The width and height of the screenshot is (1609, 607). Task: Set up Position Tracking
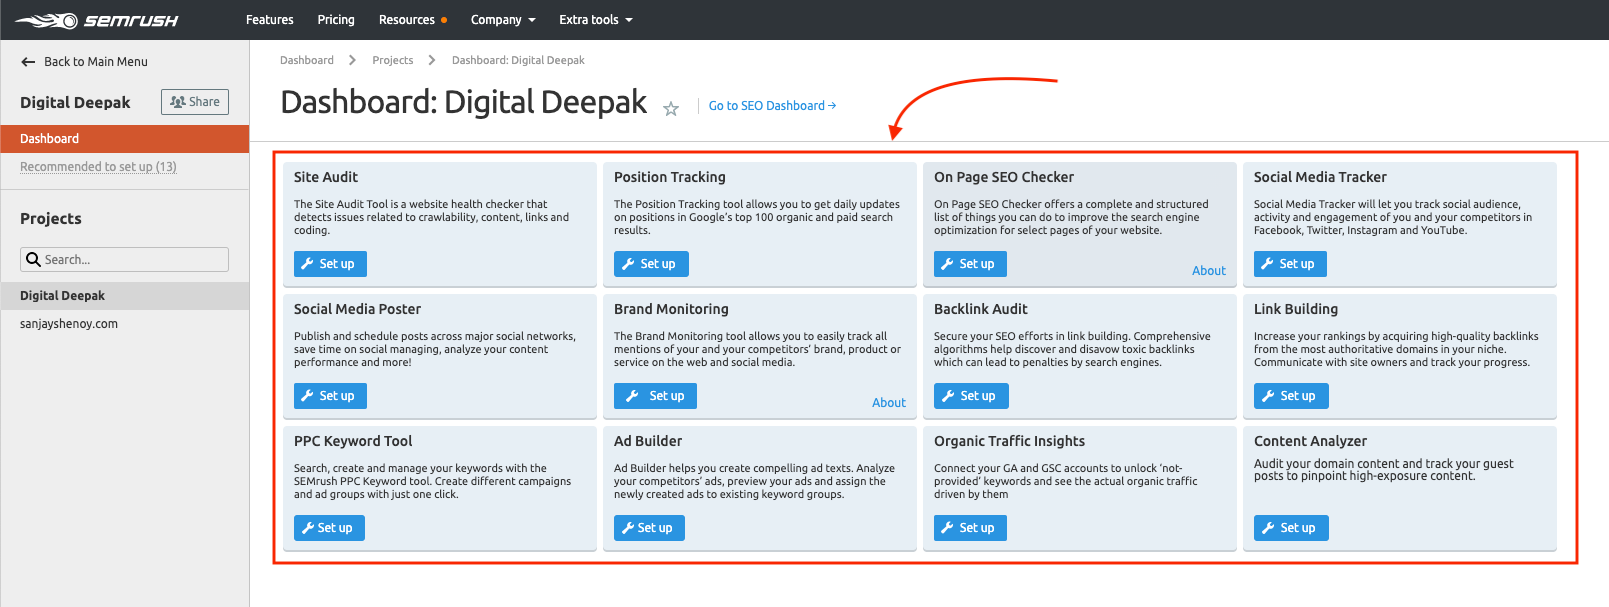pos(651,264)
